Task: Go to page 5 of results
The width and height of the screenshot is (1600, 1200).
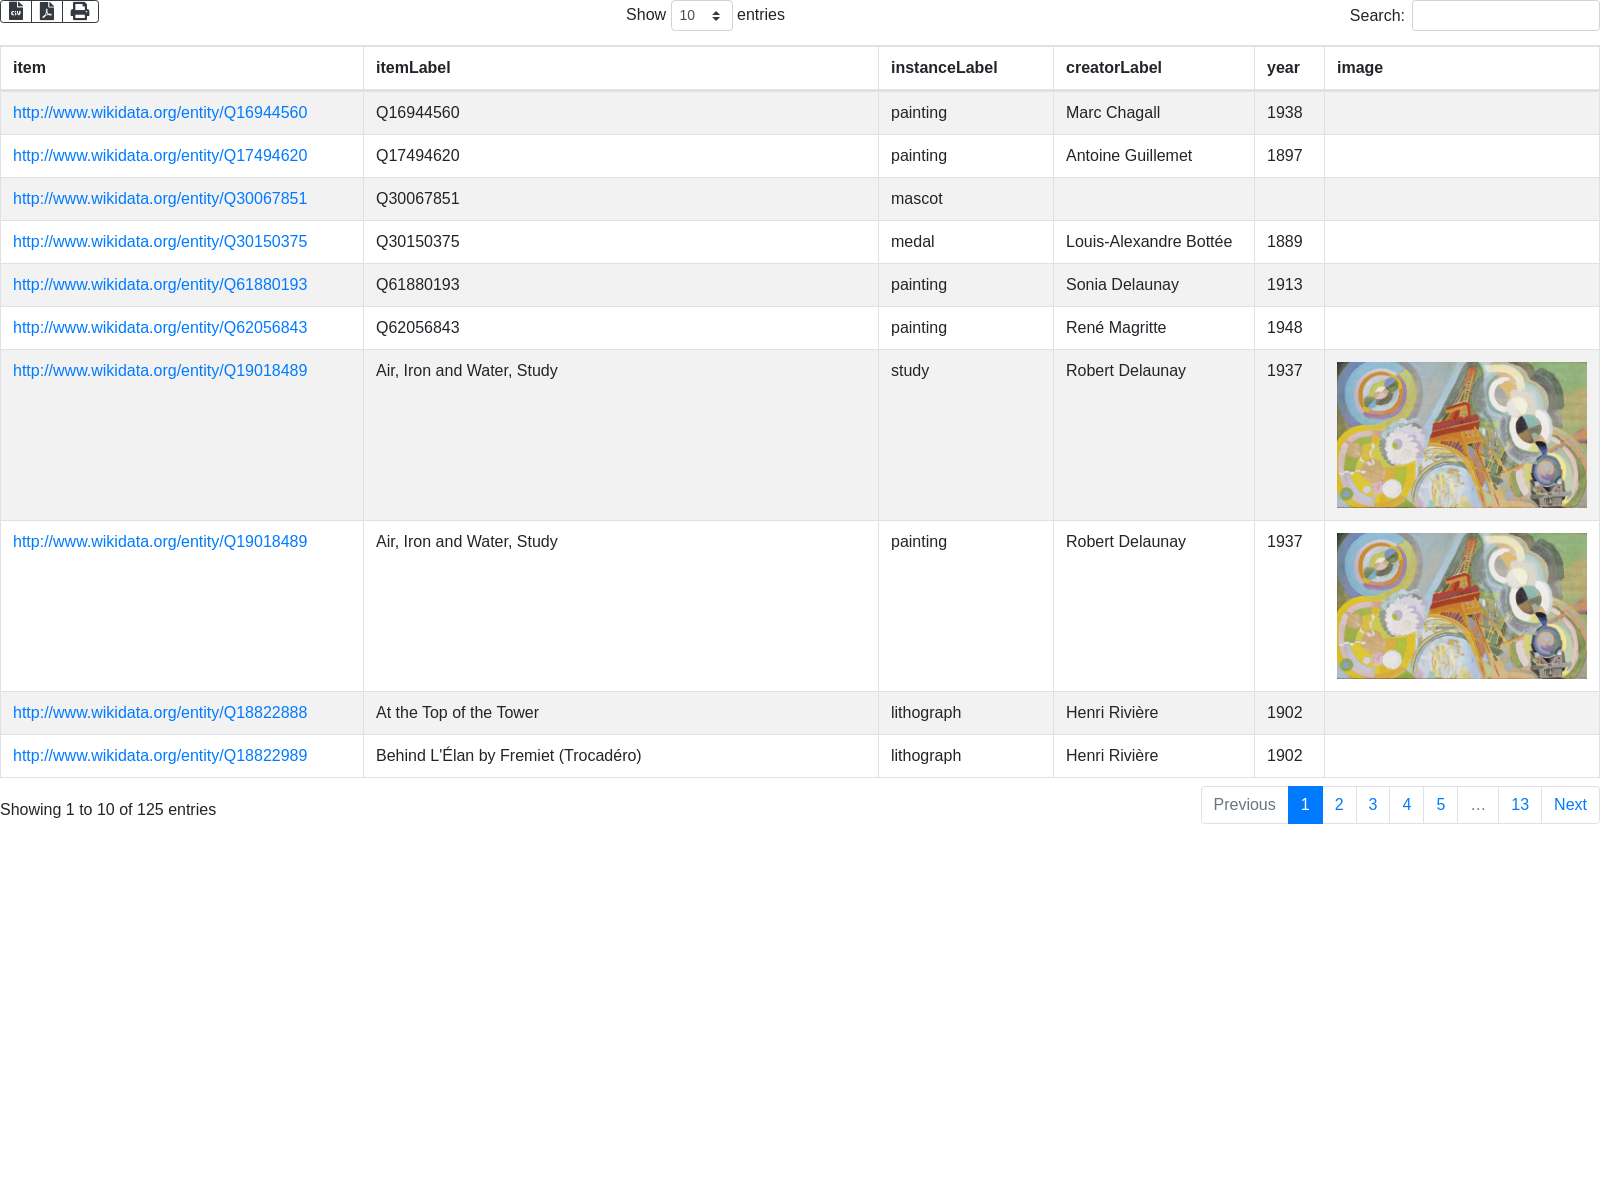Action: click(x=1440, y=805)
